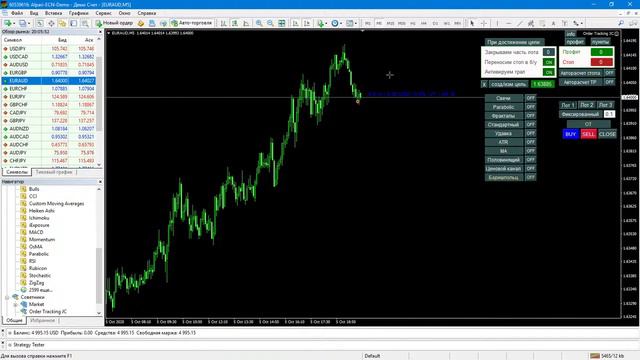
Task: Switch chart to bar chart icon
Action: point(223,23)
